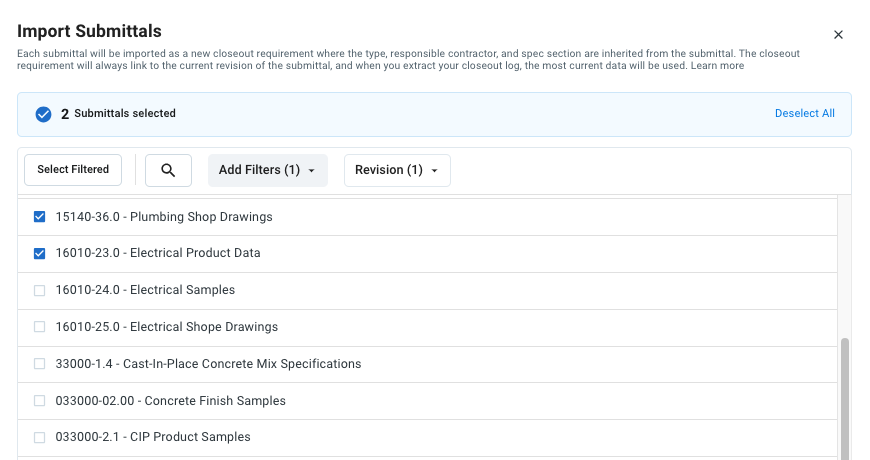Expand the Revision (1) dropdown

pyautogui.click(x=396, y=171)
